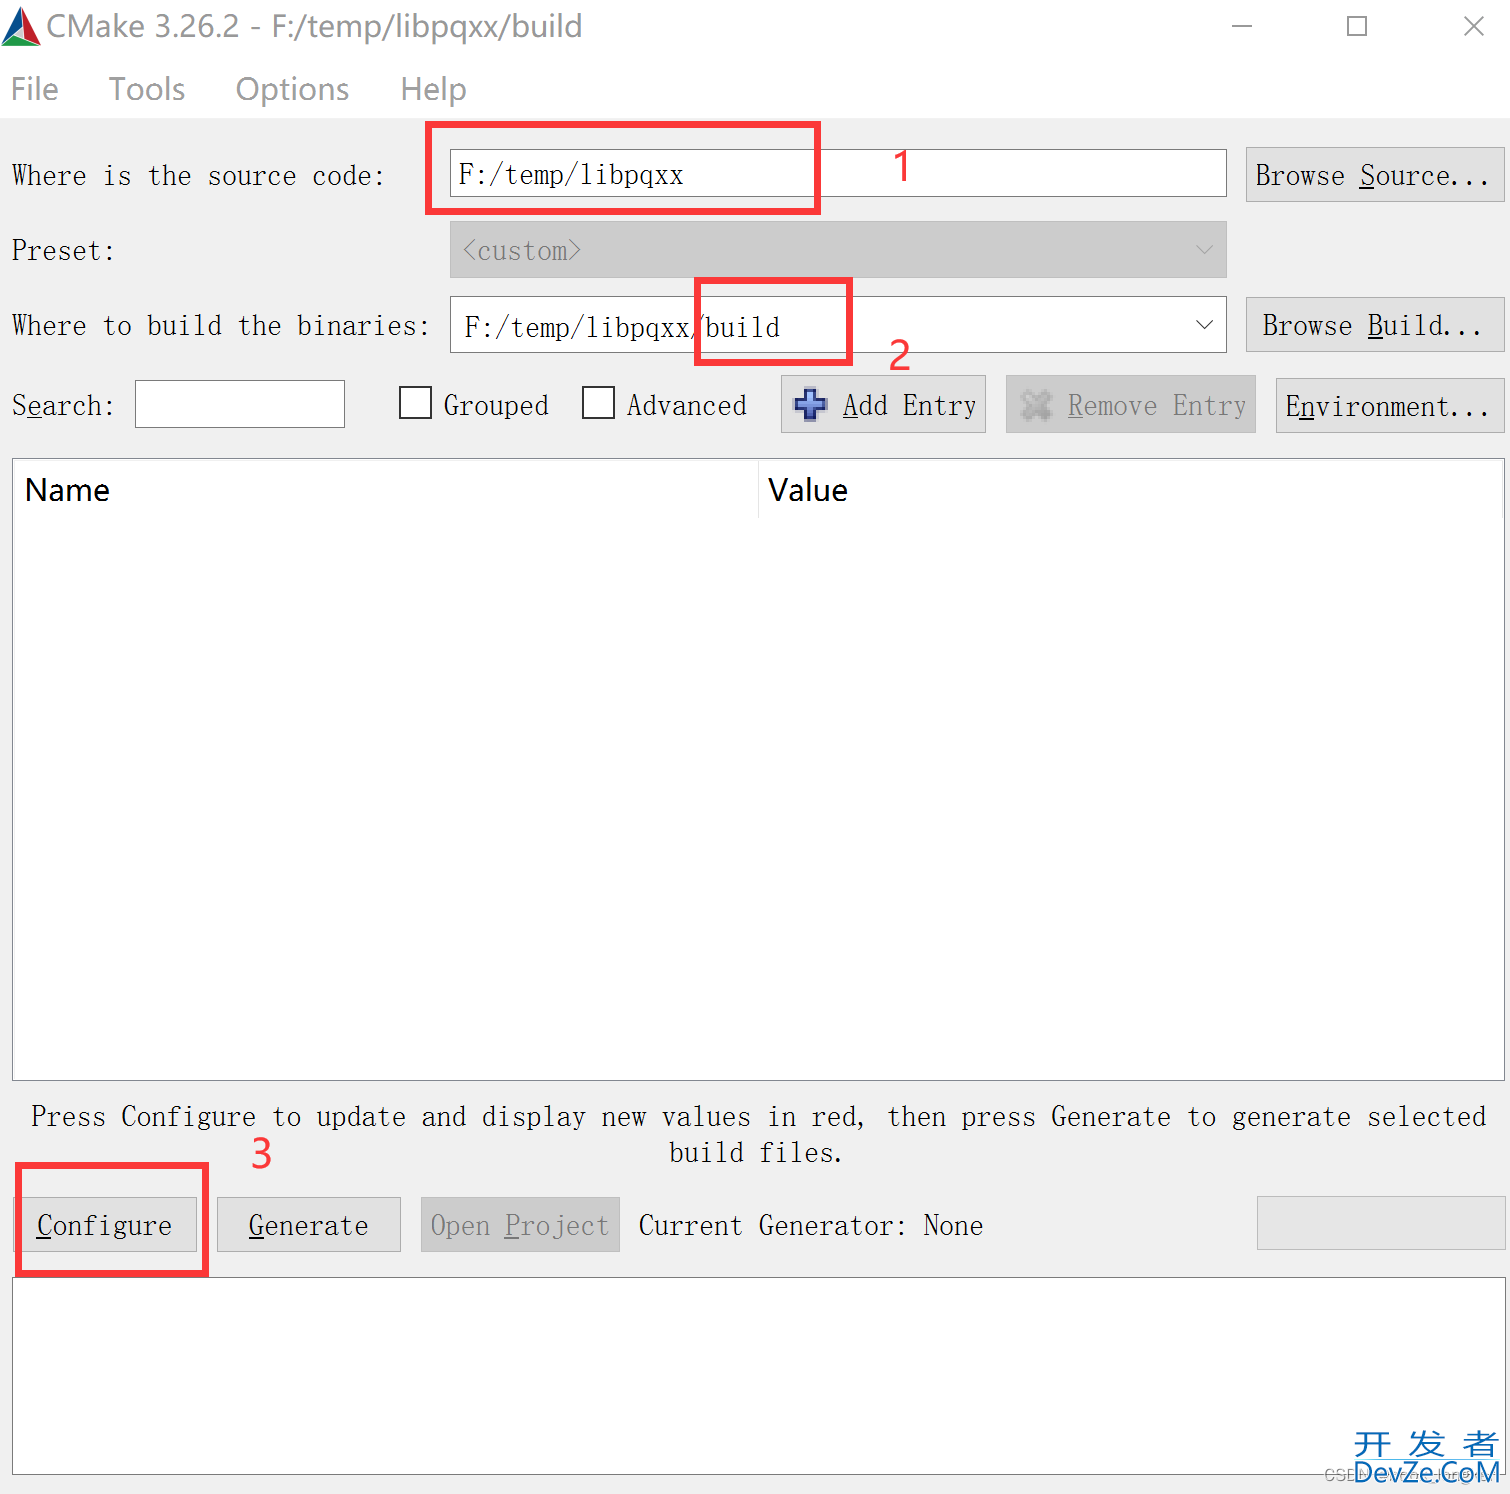
Task: Click the Search input box
Action: (240, 405)
